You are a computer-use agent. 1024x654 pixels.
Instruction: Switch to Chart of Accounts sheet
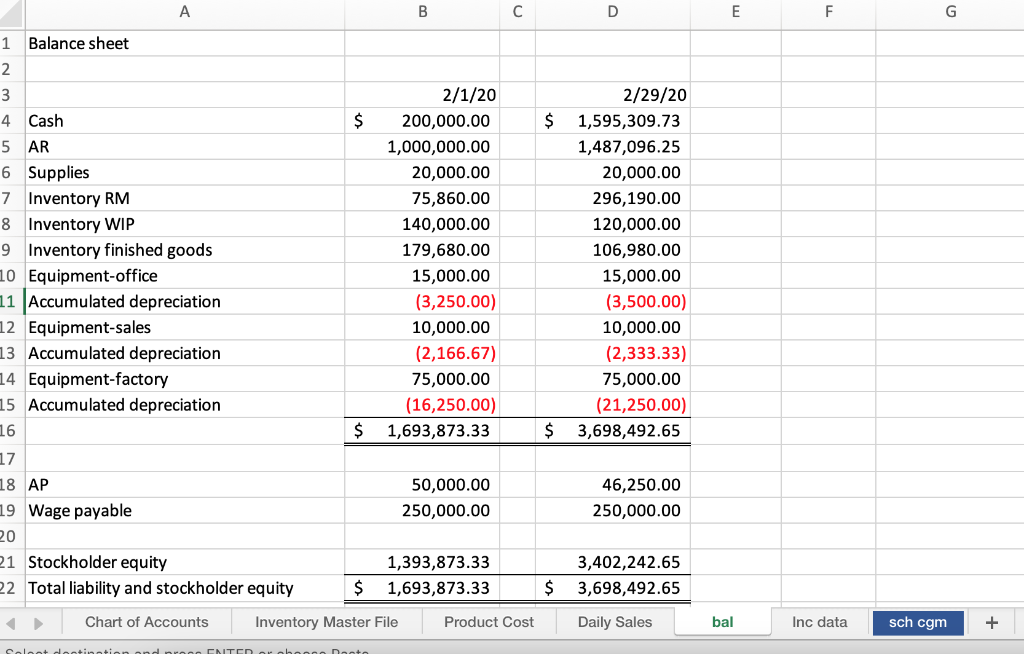tap(147, 622)
